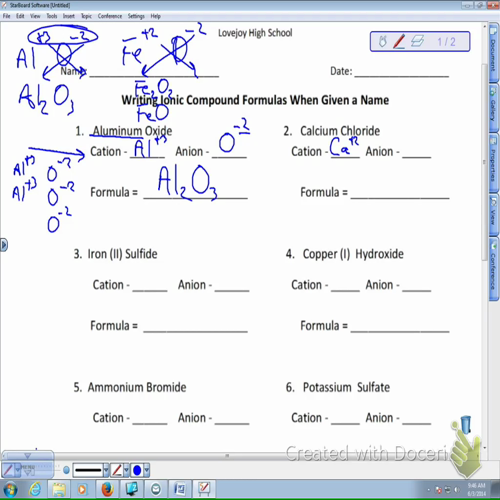Open the Settings menu
The height and width of the screenshot is (500, 500).
pyautogui.click(x=136, y=16)
